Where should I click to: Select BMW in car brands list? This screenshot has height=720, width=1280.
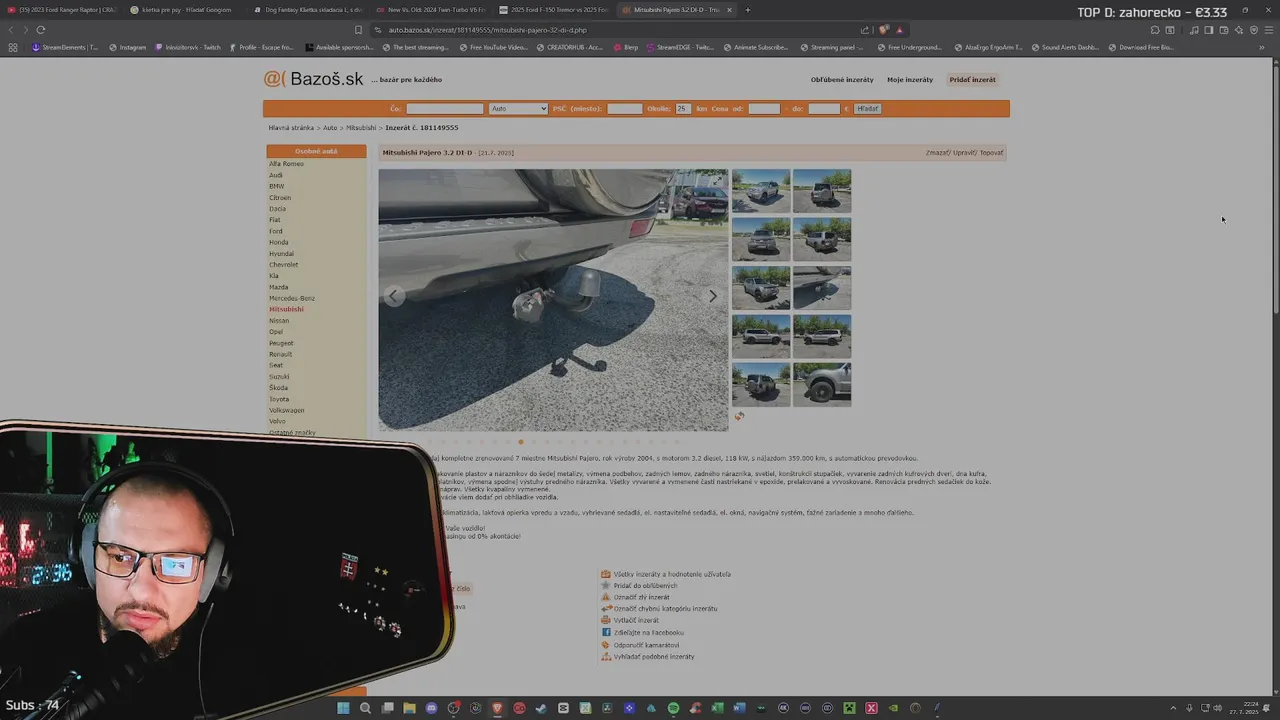(277, 186)
